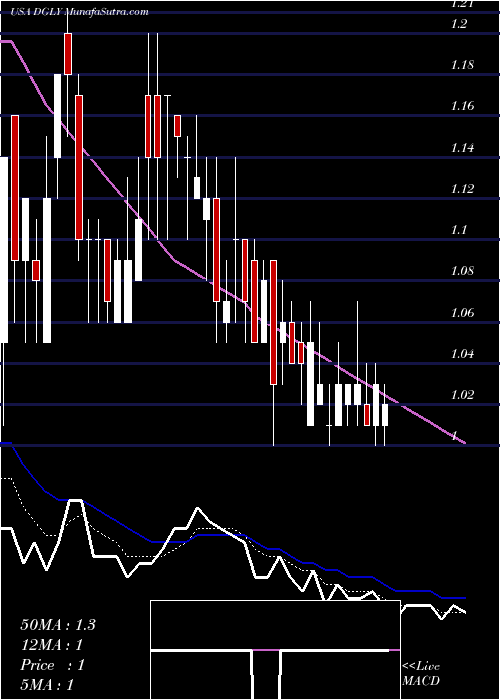The height and width of the screenshot is (700, 500).
Task: Click the 12MA : 1 readout
Action: [52, 645]
